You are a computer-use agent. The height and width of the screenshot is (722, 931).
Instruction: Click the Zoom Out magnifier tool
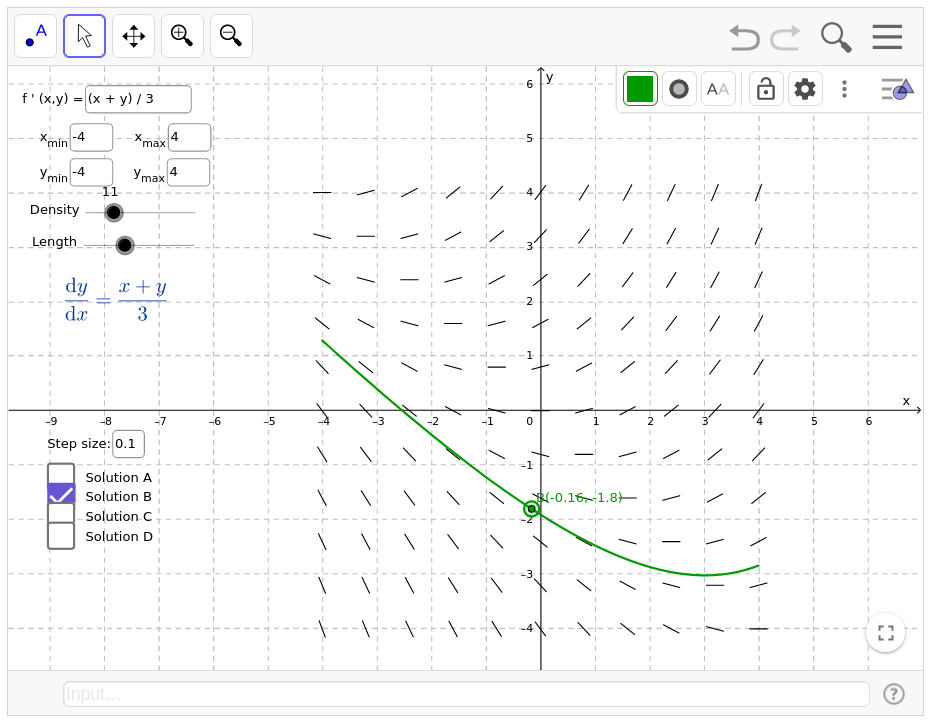[231, 36]
